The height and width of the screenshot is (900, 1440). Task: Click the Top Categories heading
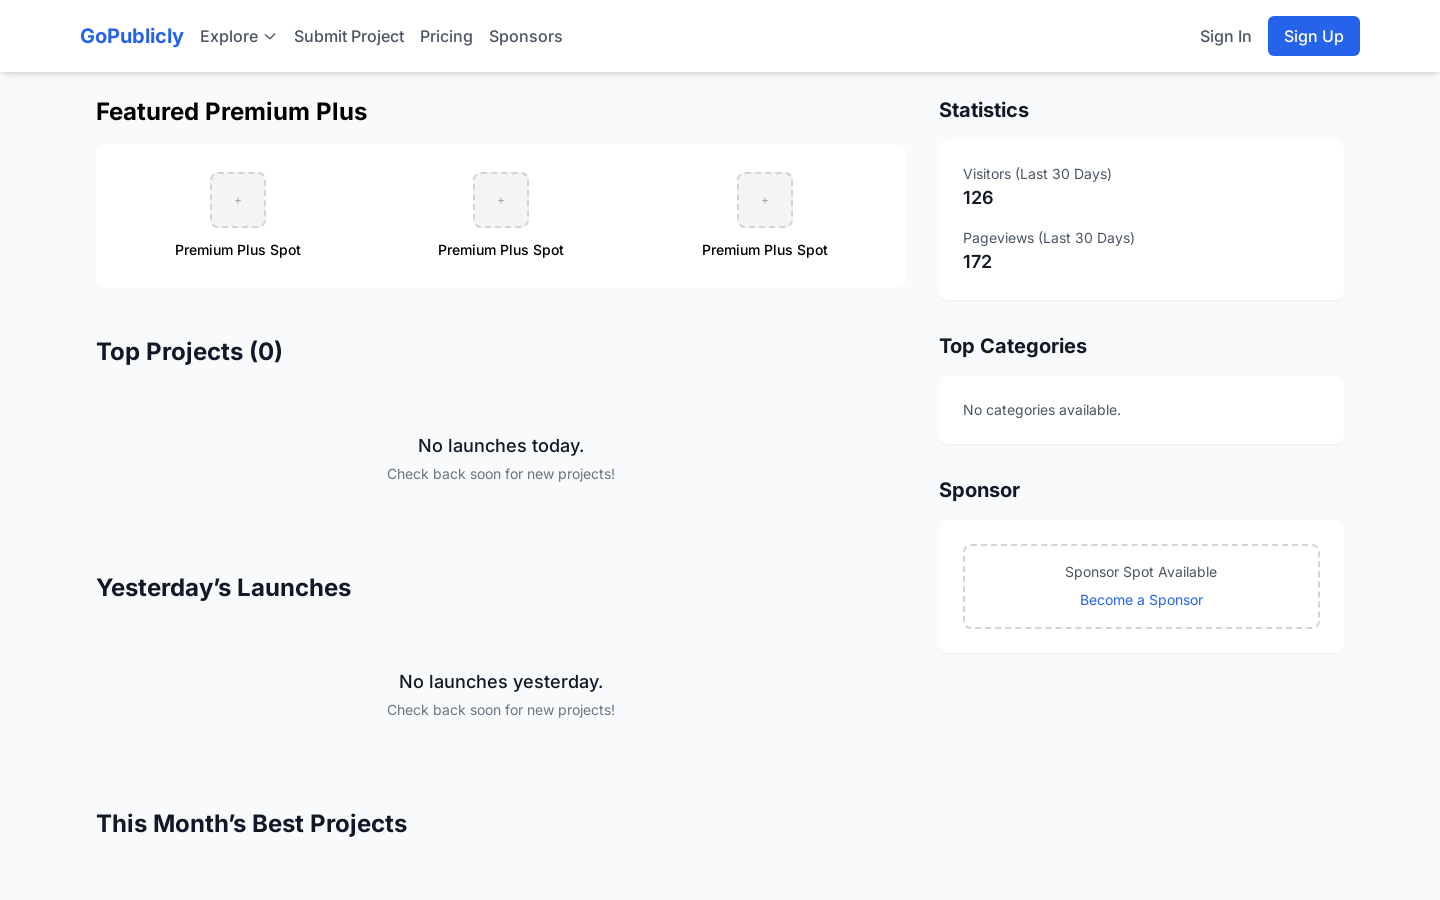click(1013, 346)
